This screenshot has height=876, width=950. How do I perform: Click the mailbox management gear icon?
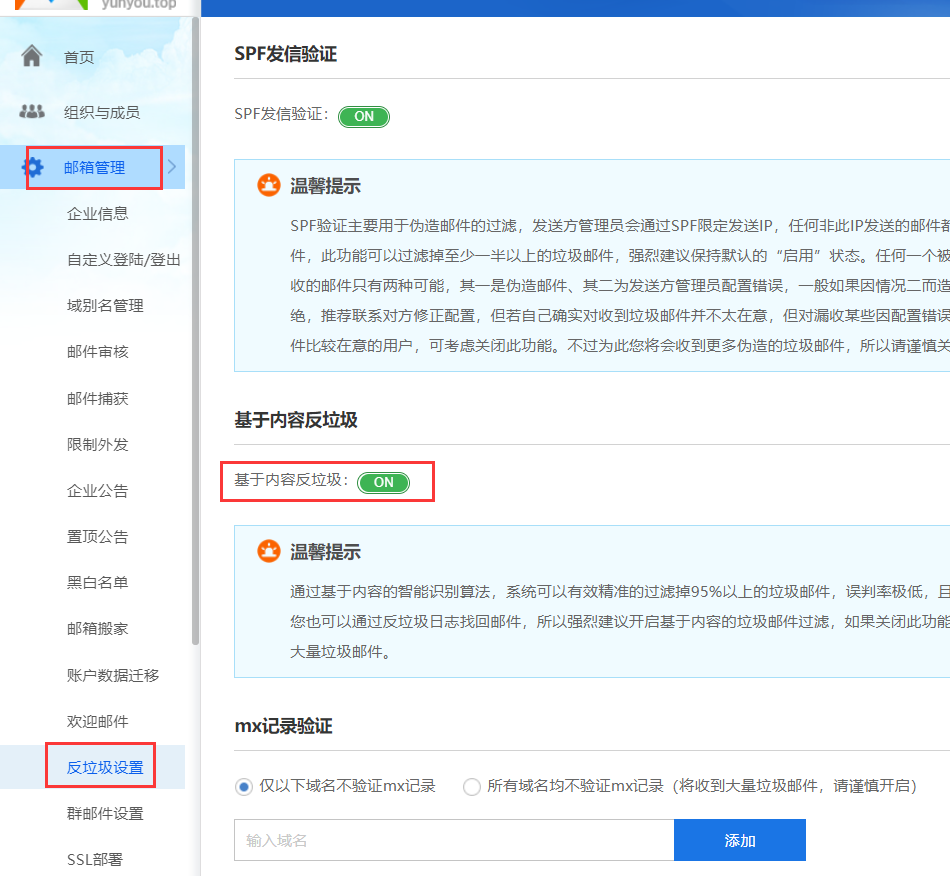[32, 167]
